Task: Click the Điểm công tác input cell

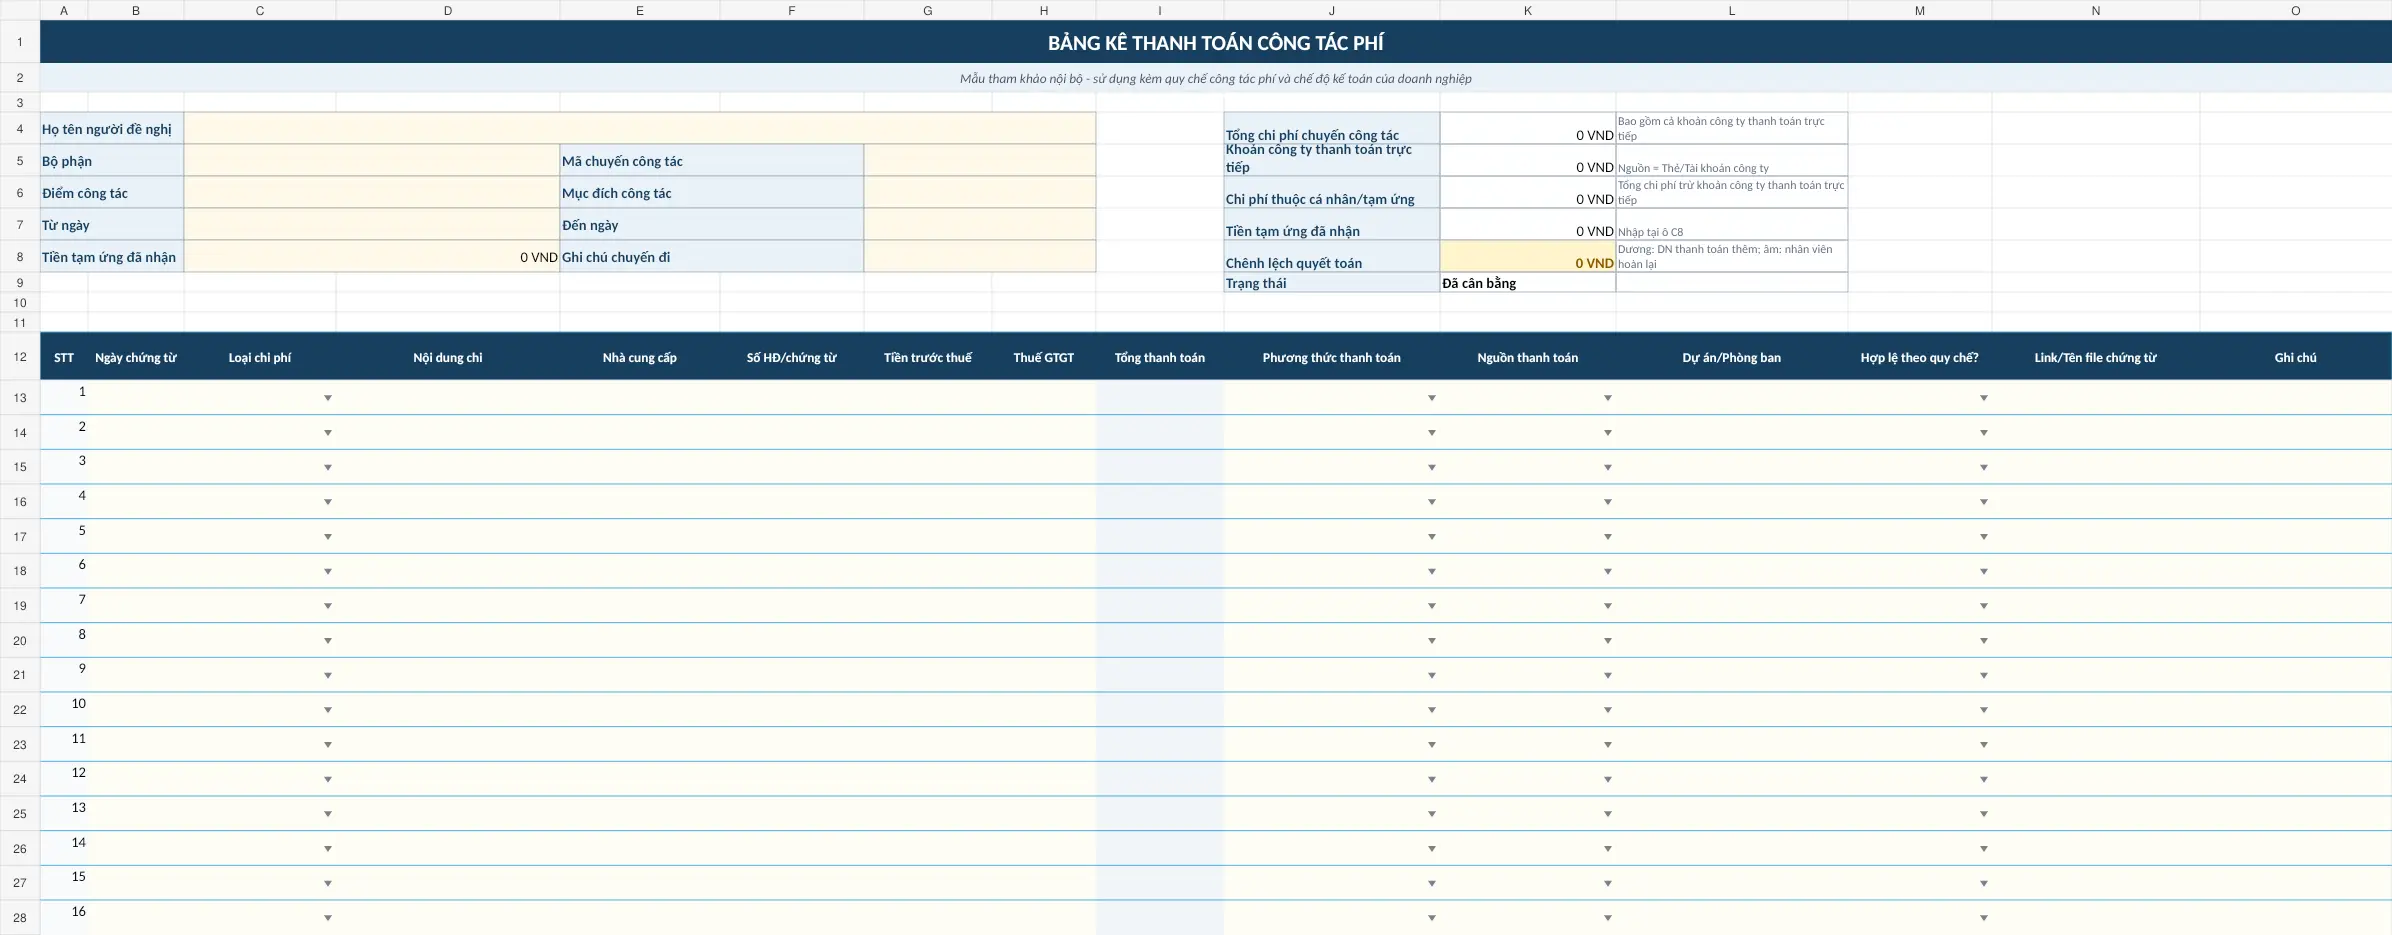Action: (372, 192)
